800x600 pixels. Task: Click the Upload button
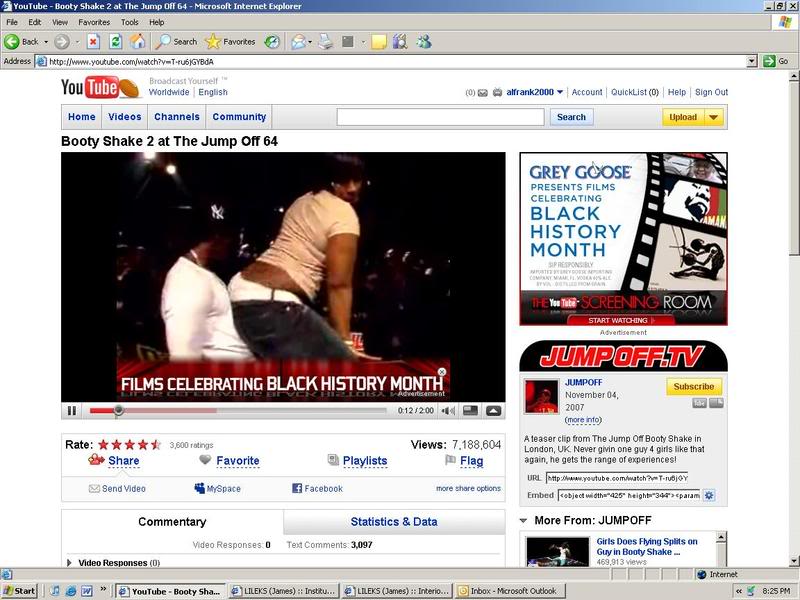[683, 117]
